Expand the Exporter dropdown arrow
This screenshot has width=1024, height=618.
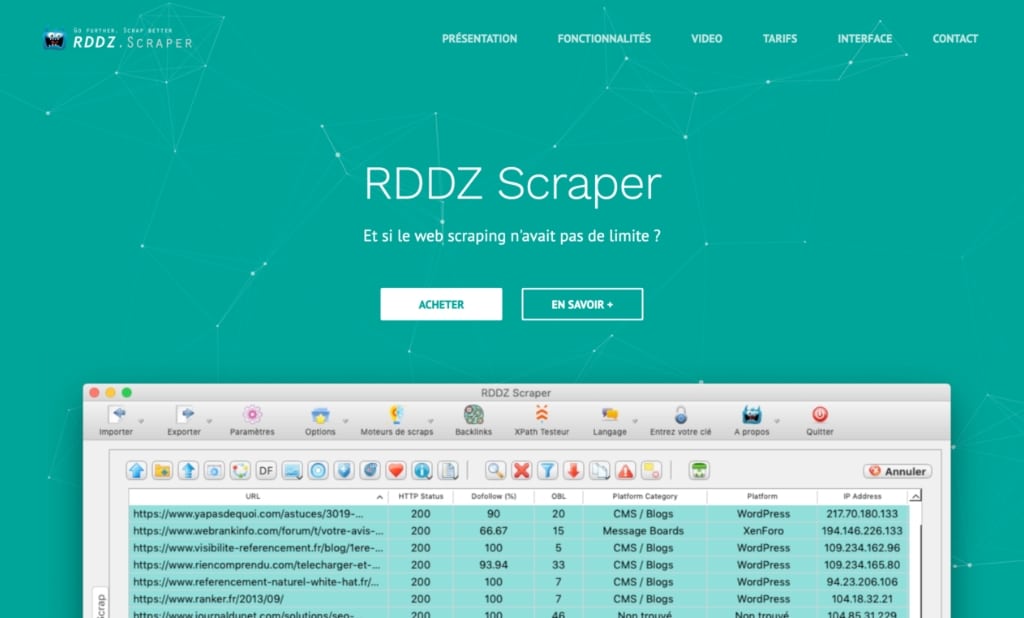tap(209, 421)
